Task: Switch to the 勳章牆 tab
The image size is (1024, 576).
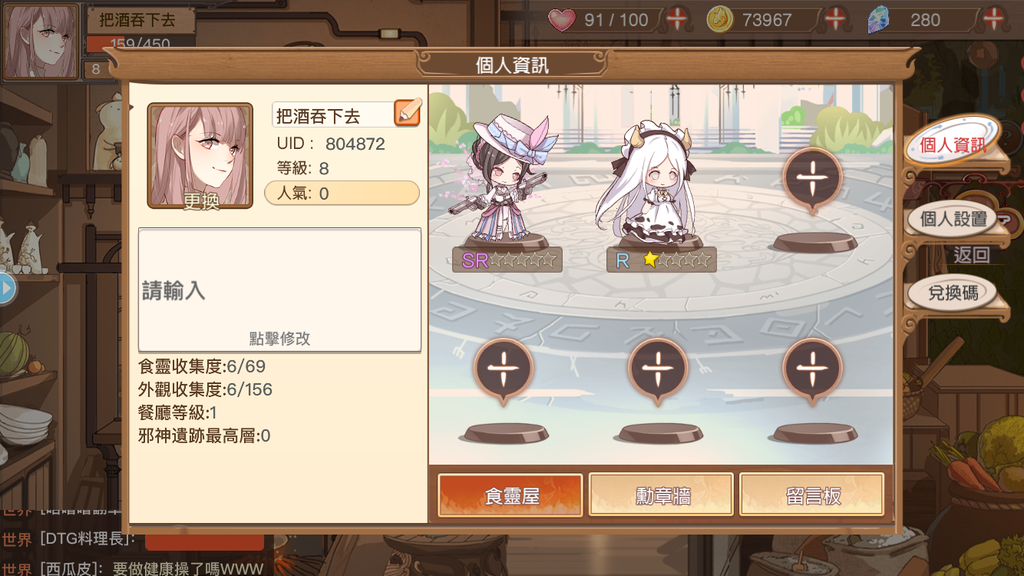Action: pyautogui.click(x=661, y=496)
